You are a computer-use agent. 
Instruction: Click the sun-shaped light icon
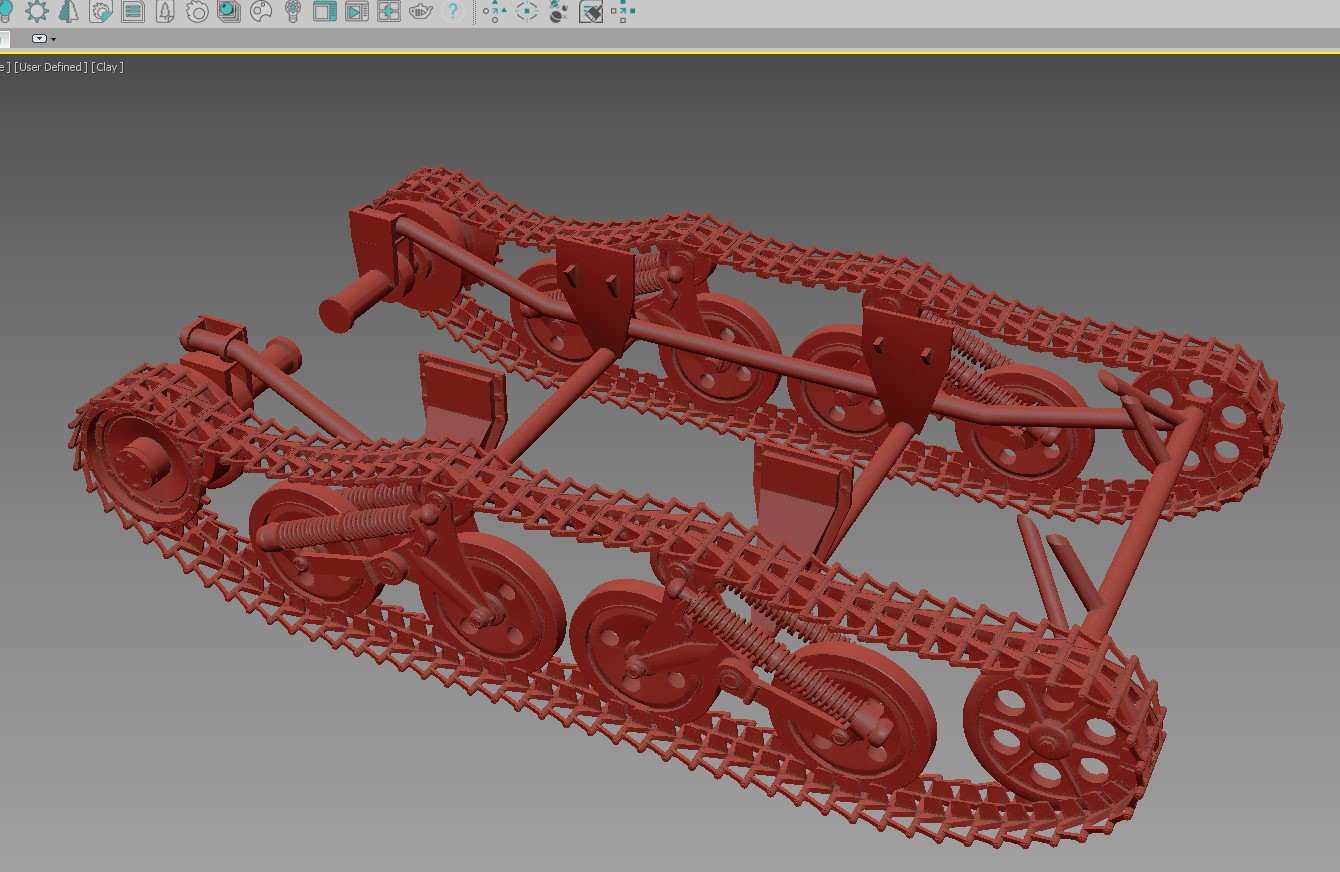(x=37, y=12)
